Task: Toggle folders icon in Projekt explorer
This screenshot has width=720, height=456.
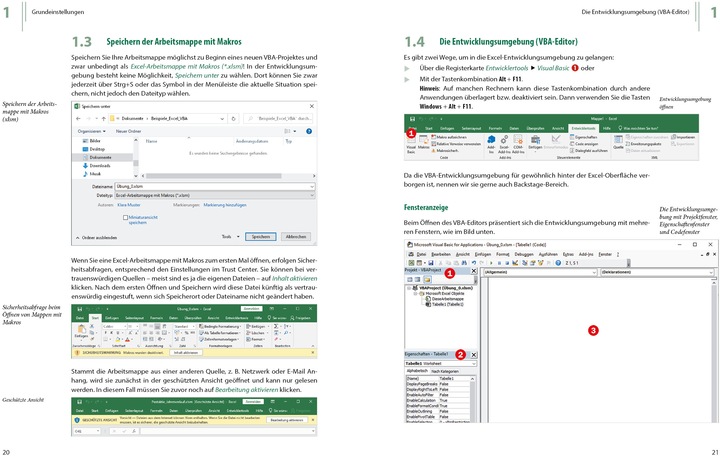Action: coord(427,280)
